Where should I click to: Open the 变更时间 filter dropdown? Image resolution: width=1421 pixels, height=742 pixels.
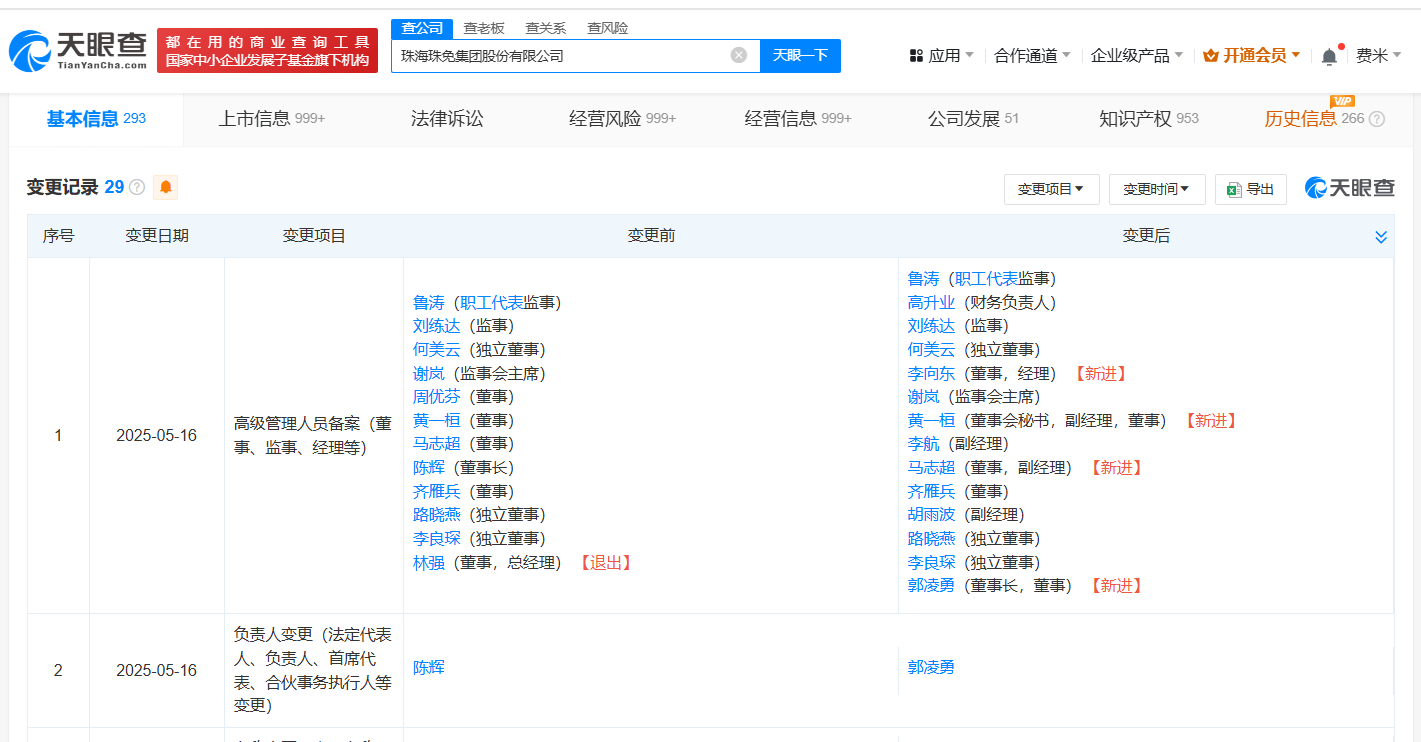(1157, 189)
